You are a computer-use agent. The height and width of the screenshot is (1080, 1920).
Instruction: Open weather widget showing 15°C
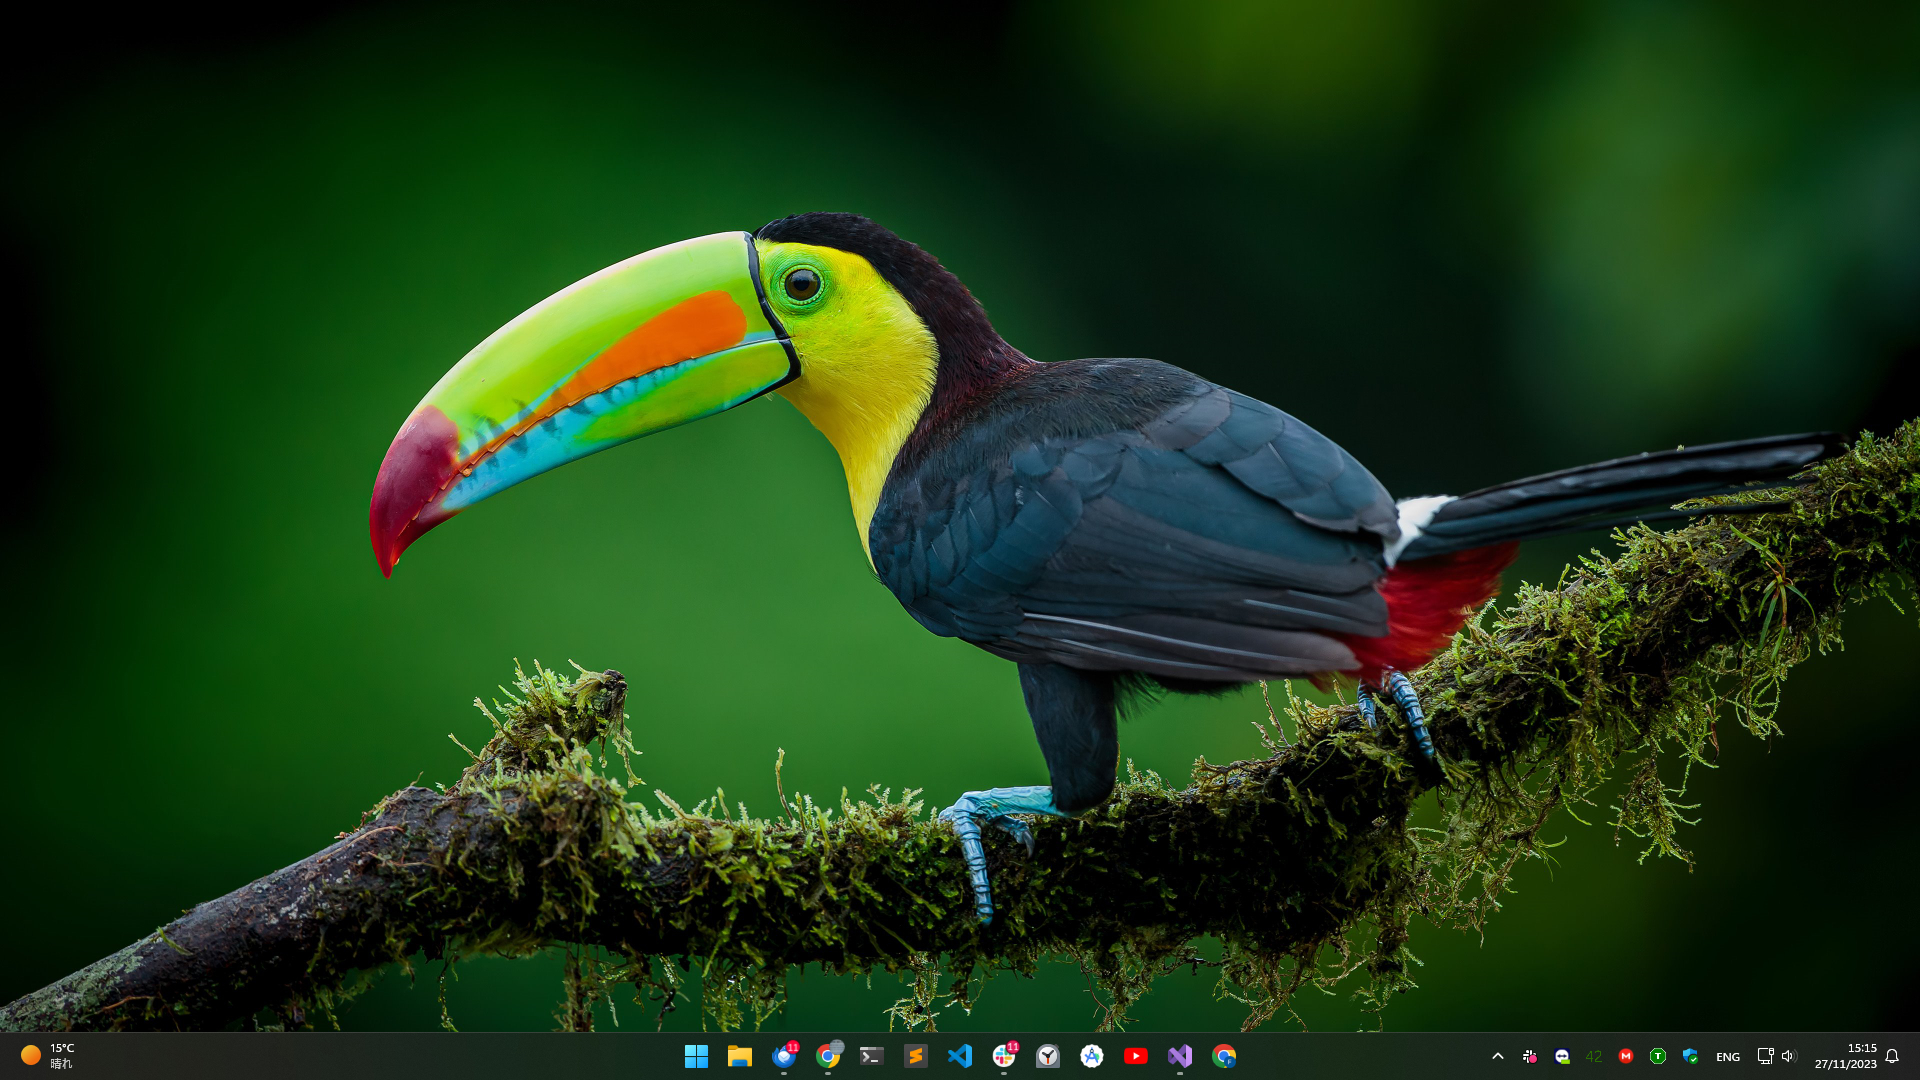coord(48,1056)
